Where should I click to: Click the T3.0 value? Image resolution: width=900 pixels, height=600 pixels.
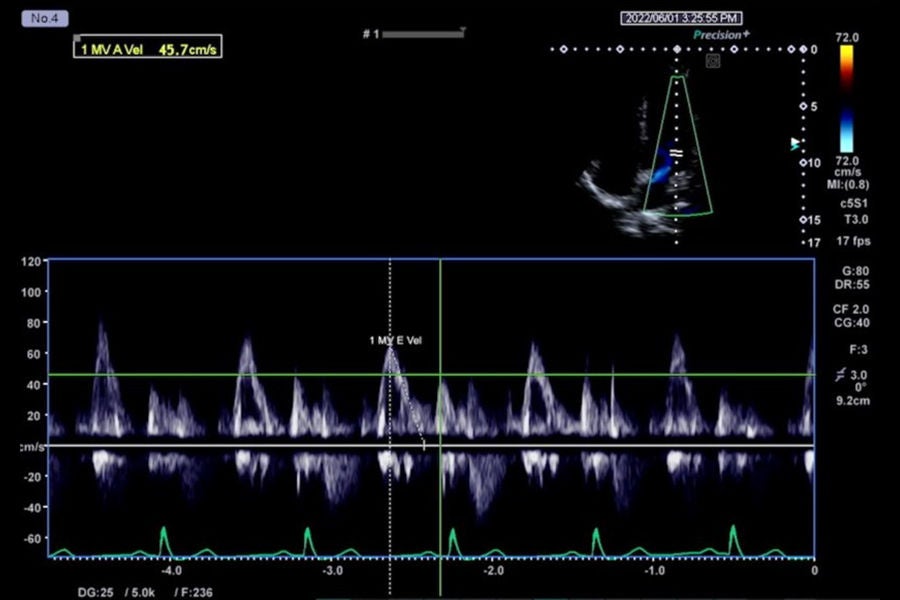(x=856, y=219)
